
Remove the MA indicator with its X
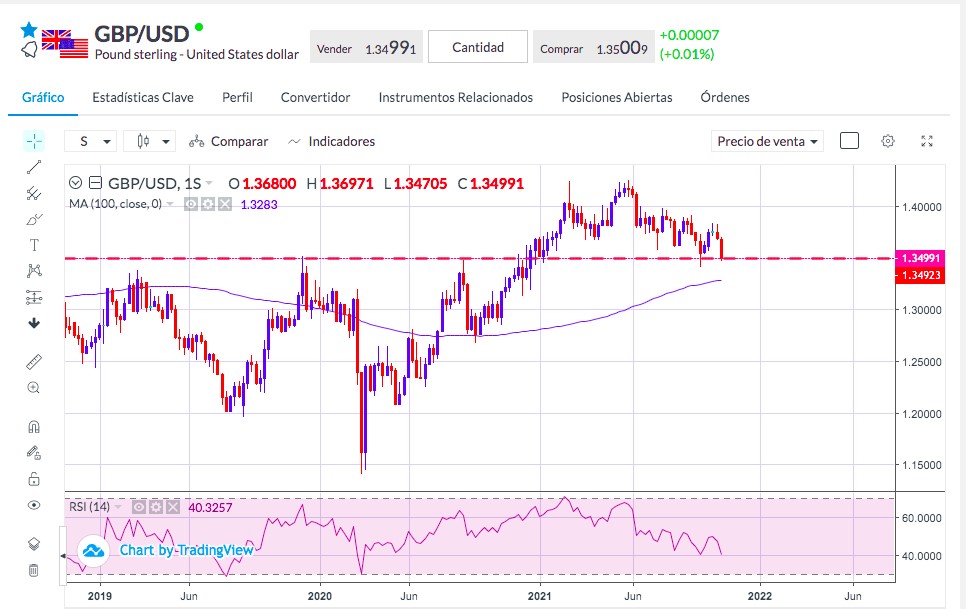tap(225, 204)
